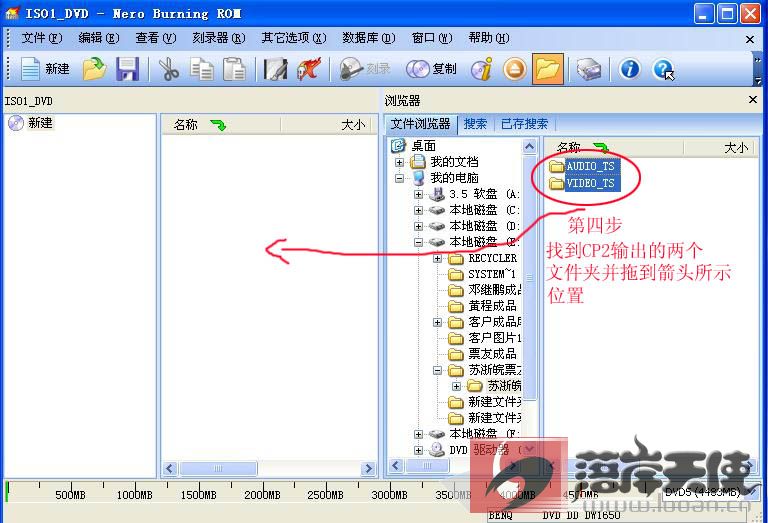Click left arrow of folder tree horizontal scrollbar
This screenshot has height=523, width=768.
tap(396, 465)
